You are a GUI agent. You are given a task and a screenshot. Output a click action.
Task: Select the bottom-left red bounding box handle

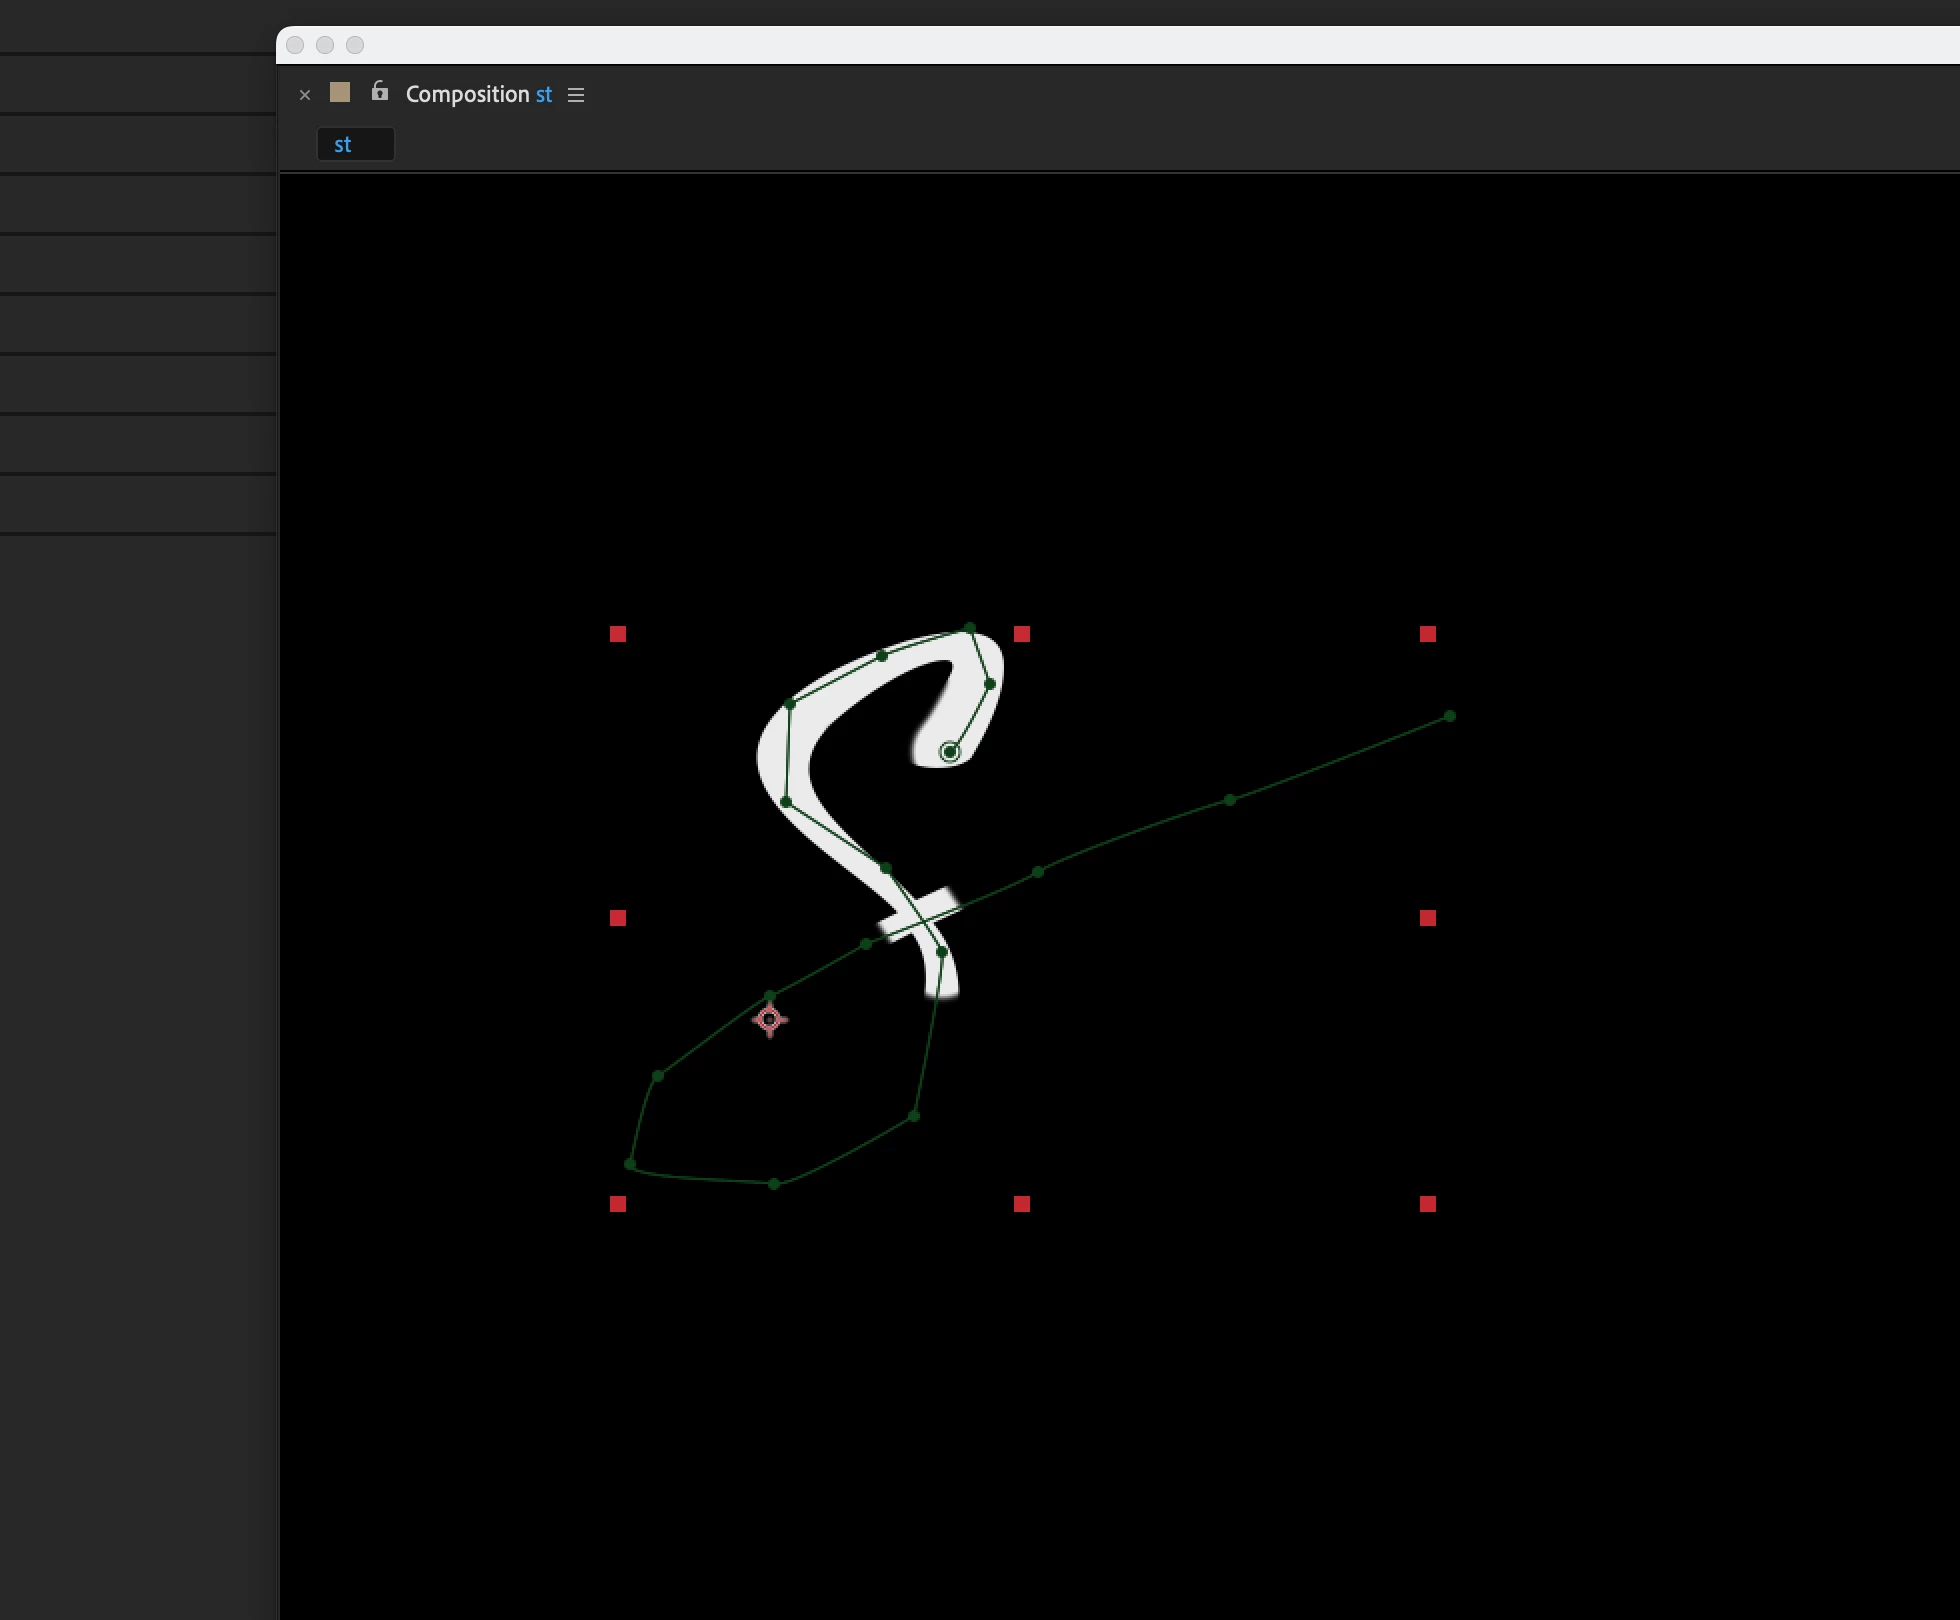click(618, 1204)
